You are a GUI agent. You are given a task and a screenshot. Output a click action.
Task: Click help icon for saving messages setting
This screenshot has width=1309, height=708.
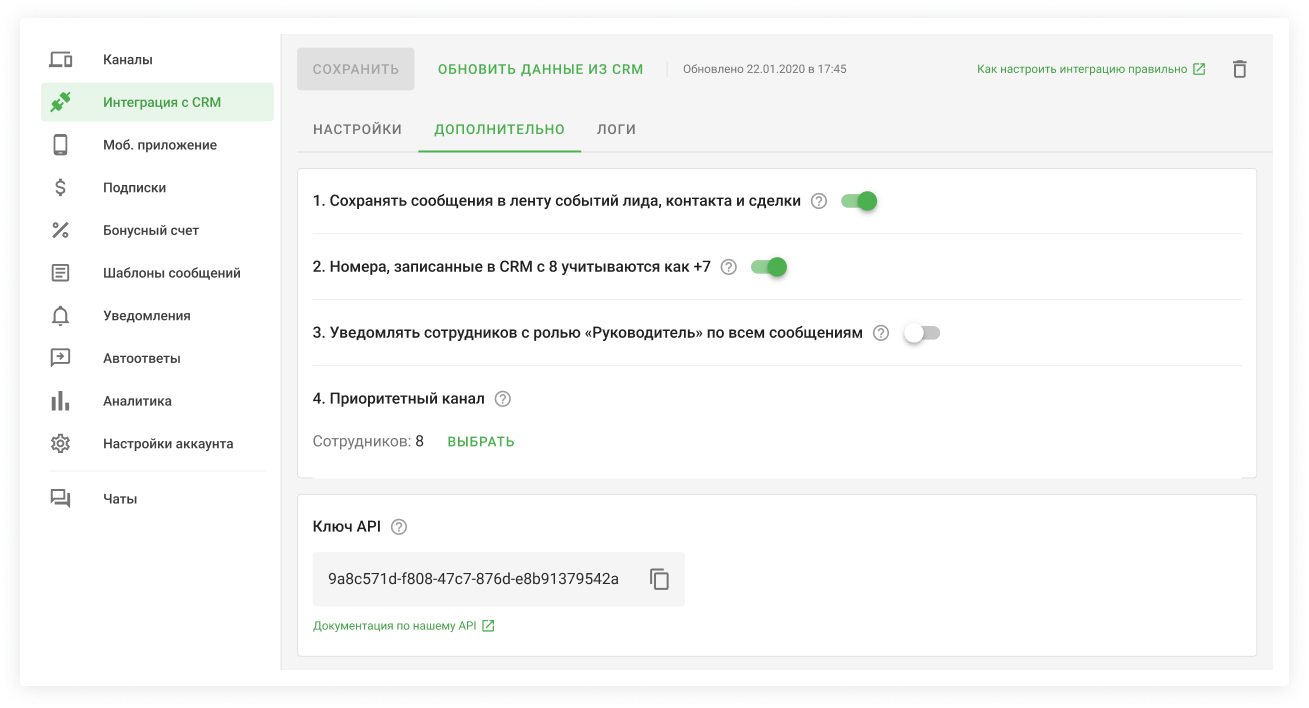819,201
